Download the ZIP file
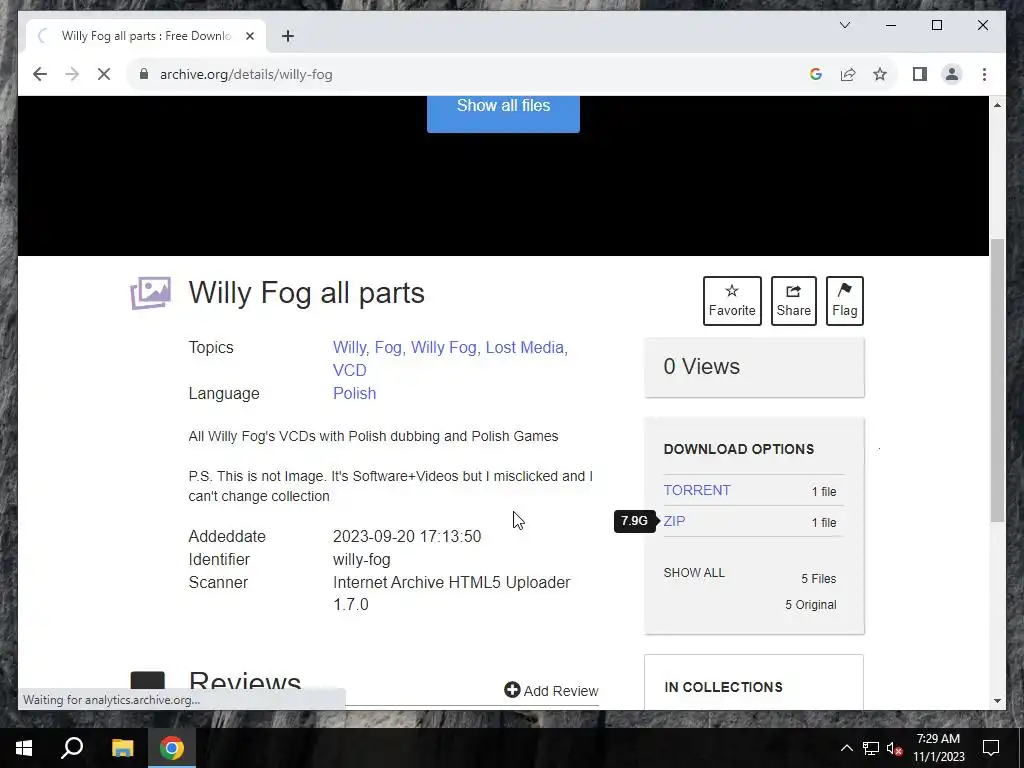 674,521
